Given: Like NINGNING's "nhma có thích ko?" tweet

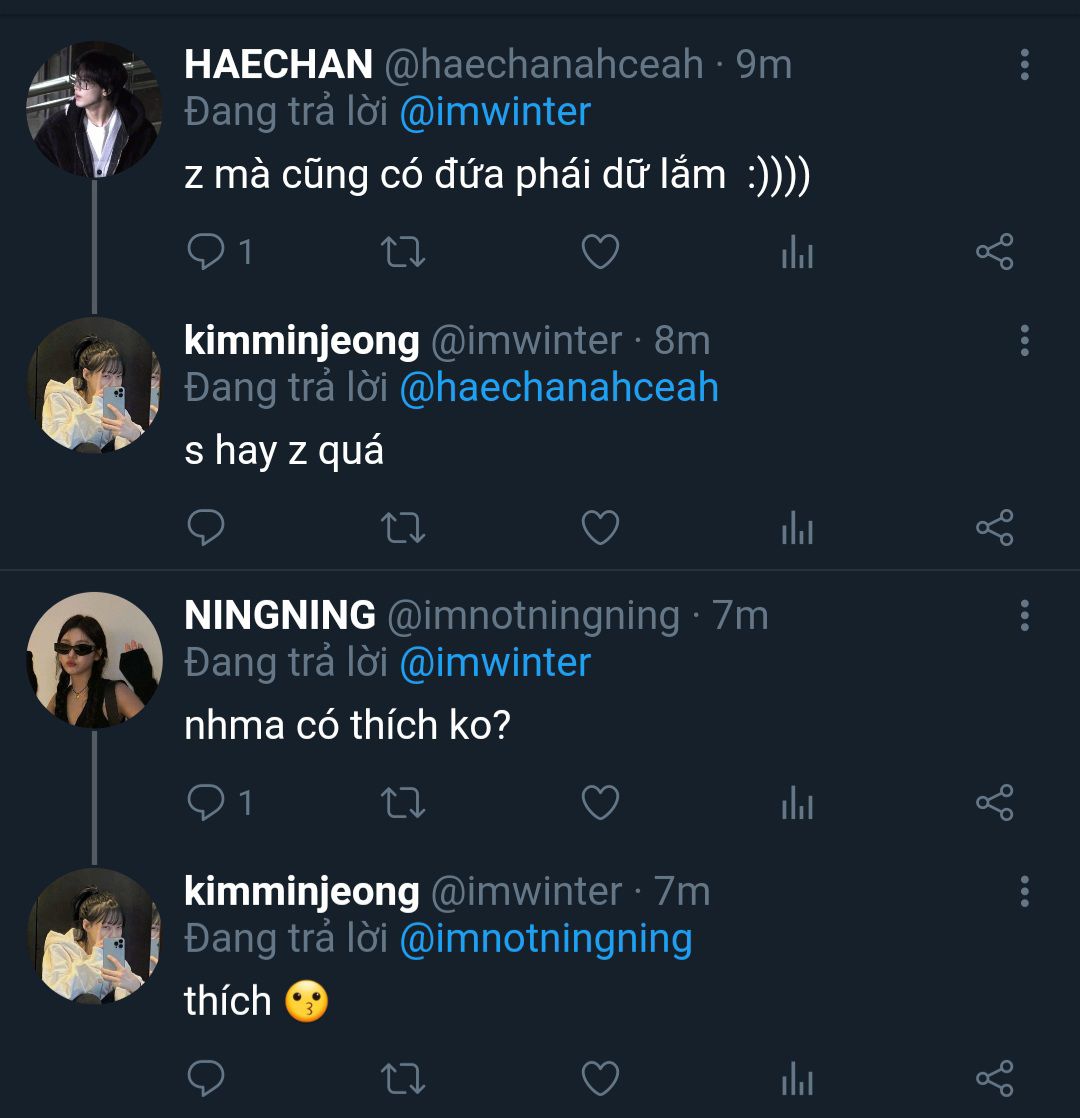Looking at the screenshot, I should [x=600, y=802].
